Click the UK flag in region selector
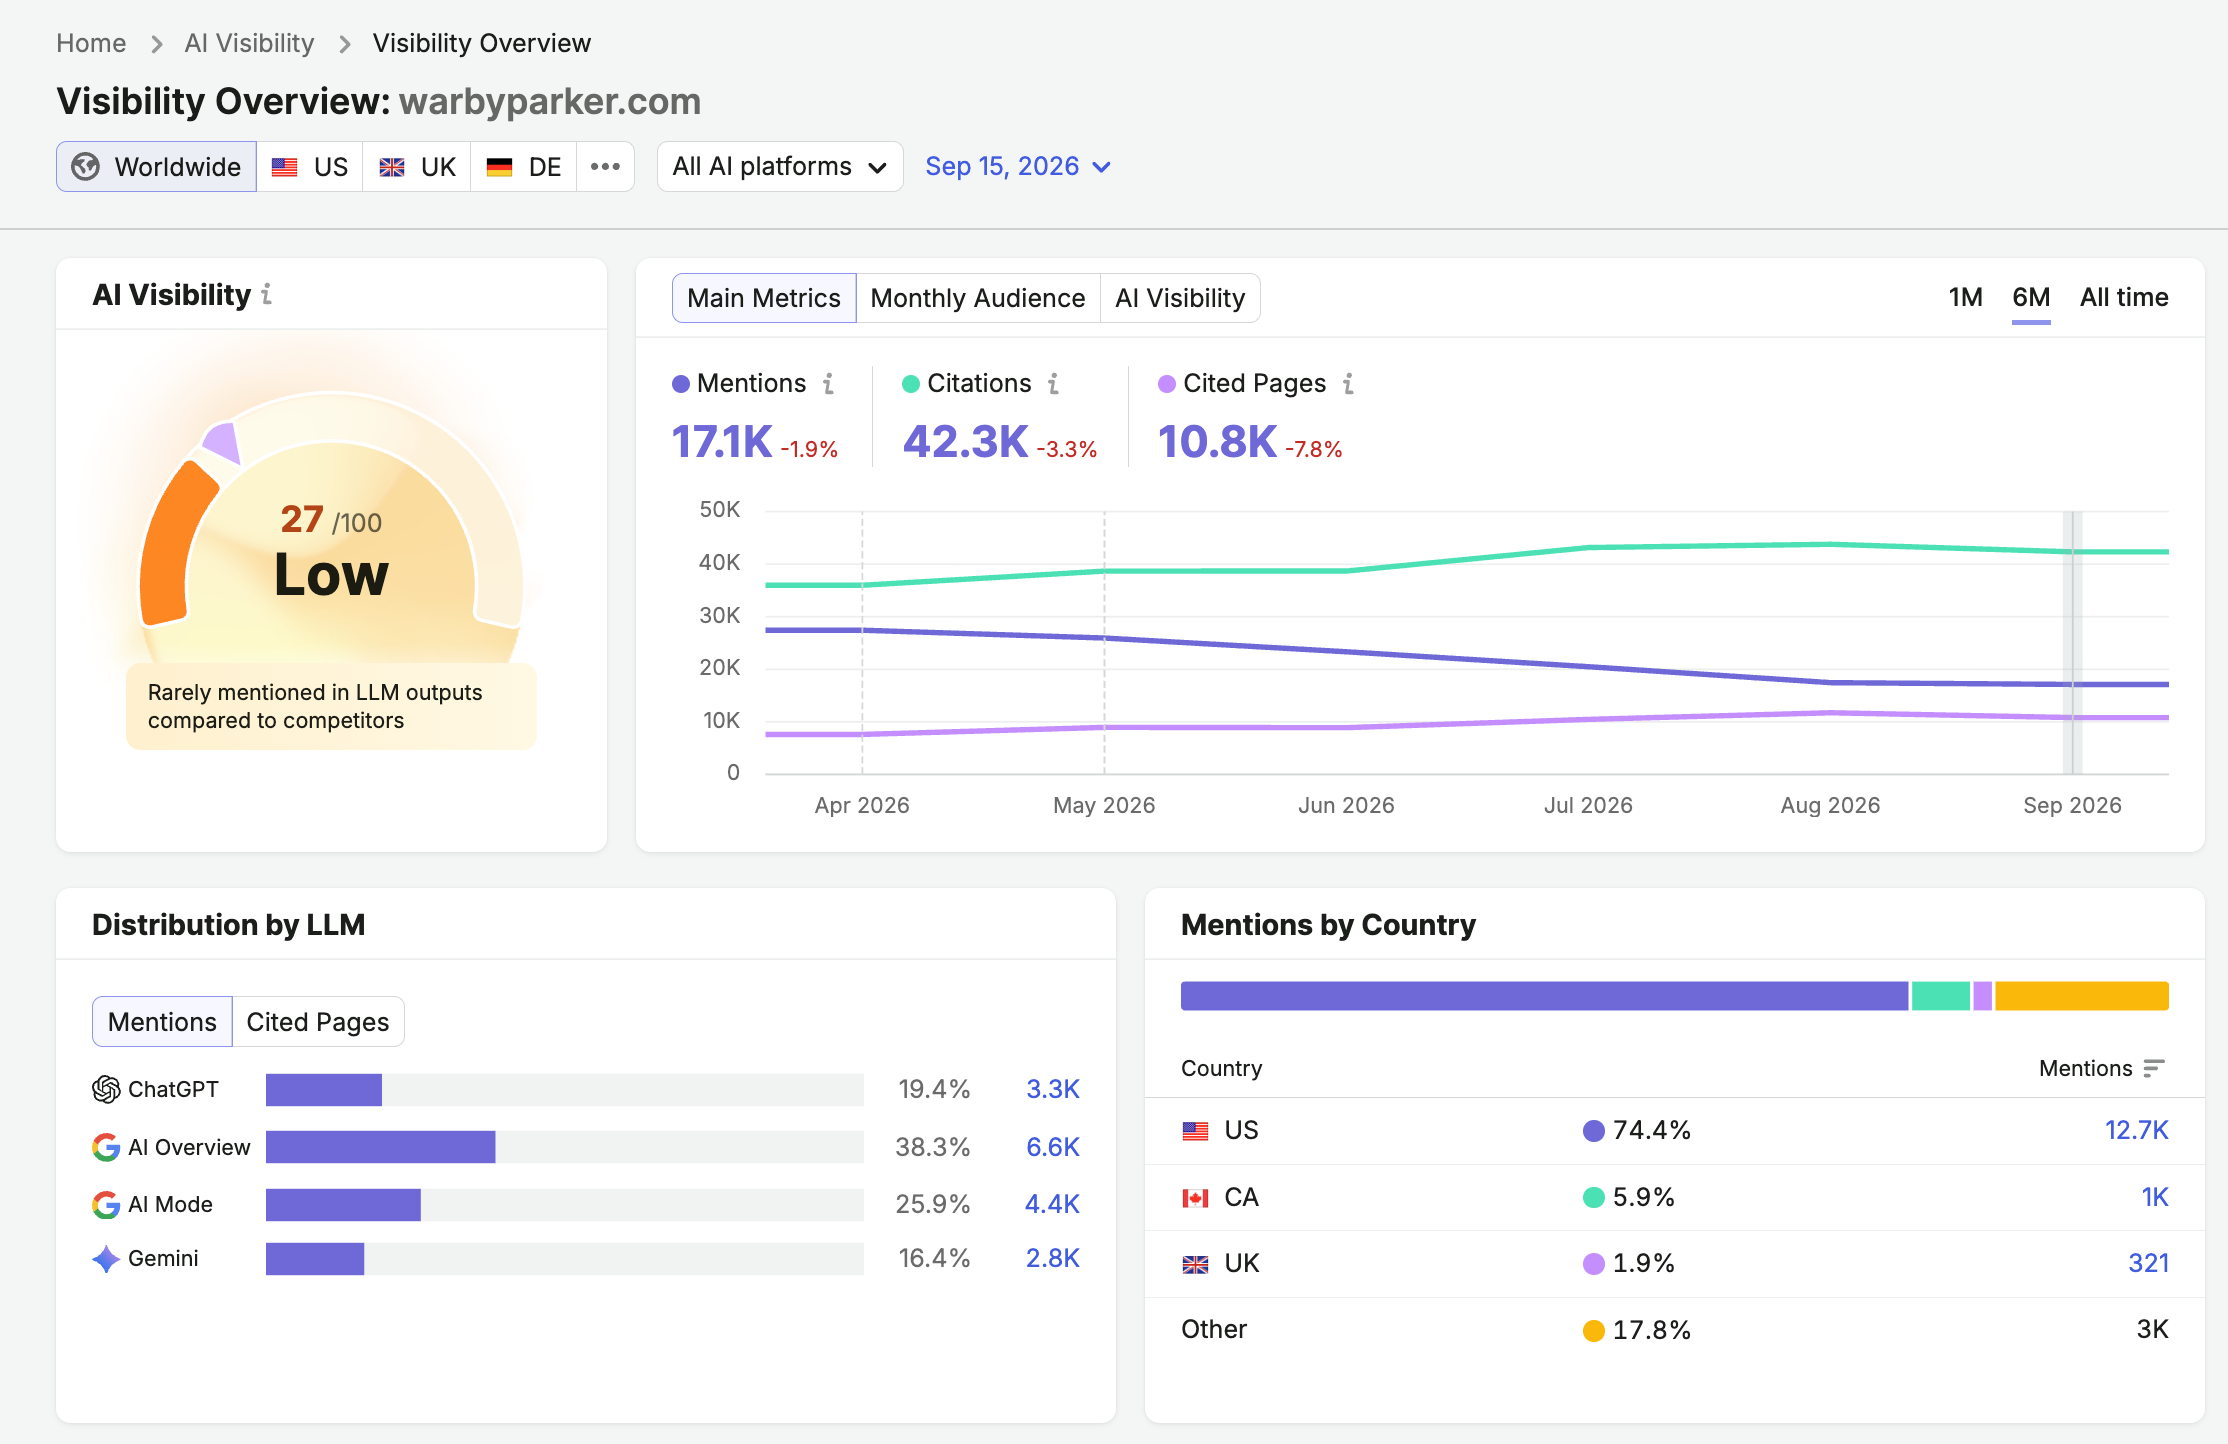Screen dimensions: 2228x1444 pyautogui.click(x=392, y=167)
